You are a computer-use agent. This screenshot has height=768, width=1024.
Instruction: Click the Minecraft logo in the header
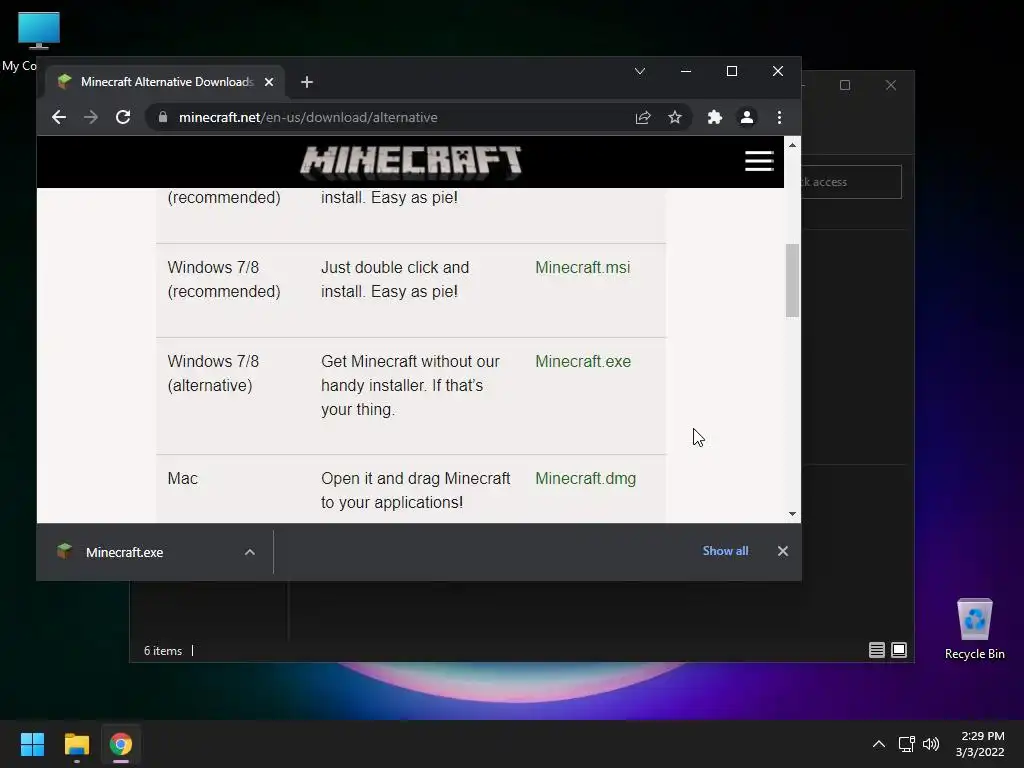(411, 162)
